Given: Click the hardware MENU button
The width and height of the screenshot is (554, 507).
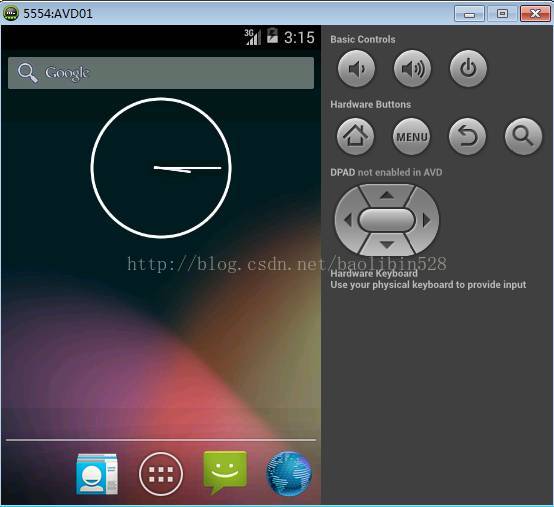Looking at the screenshot, I should tap(412, 136).
